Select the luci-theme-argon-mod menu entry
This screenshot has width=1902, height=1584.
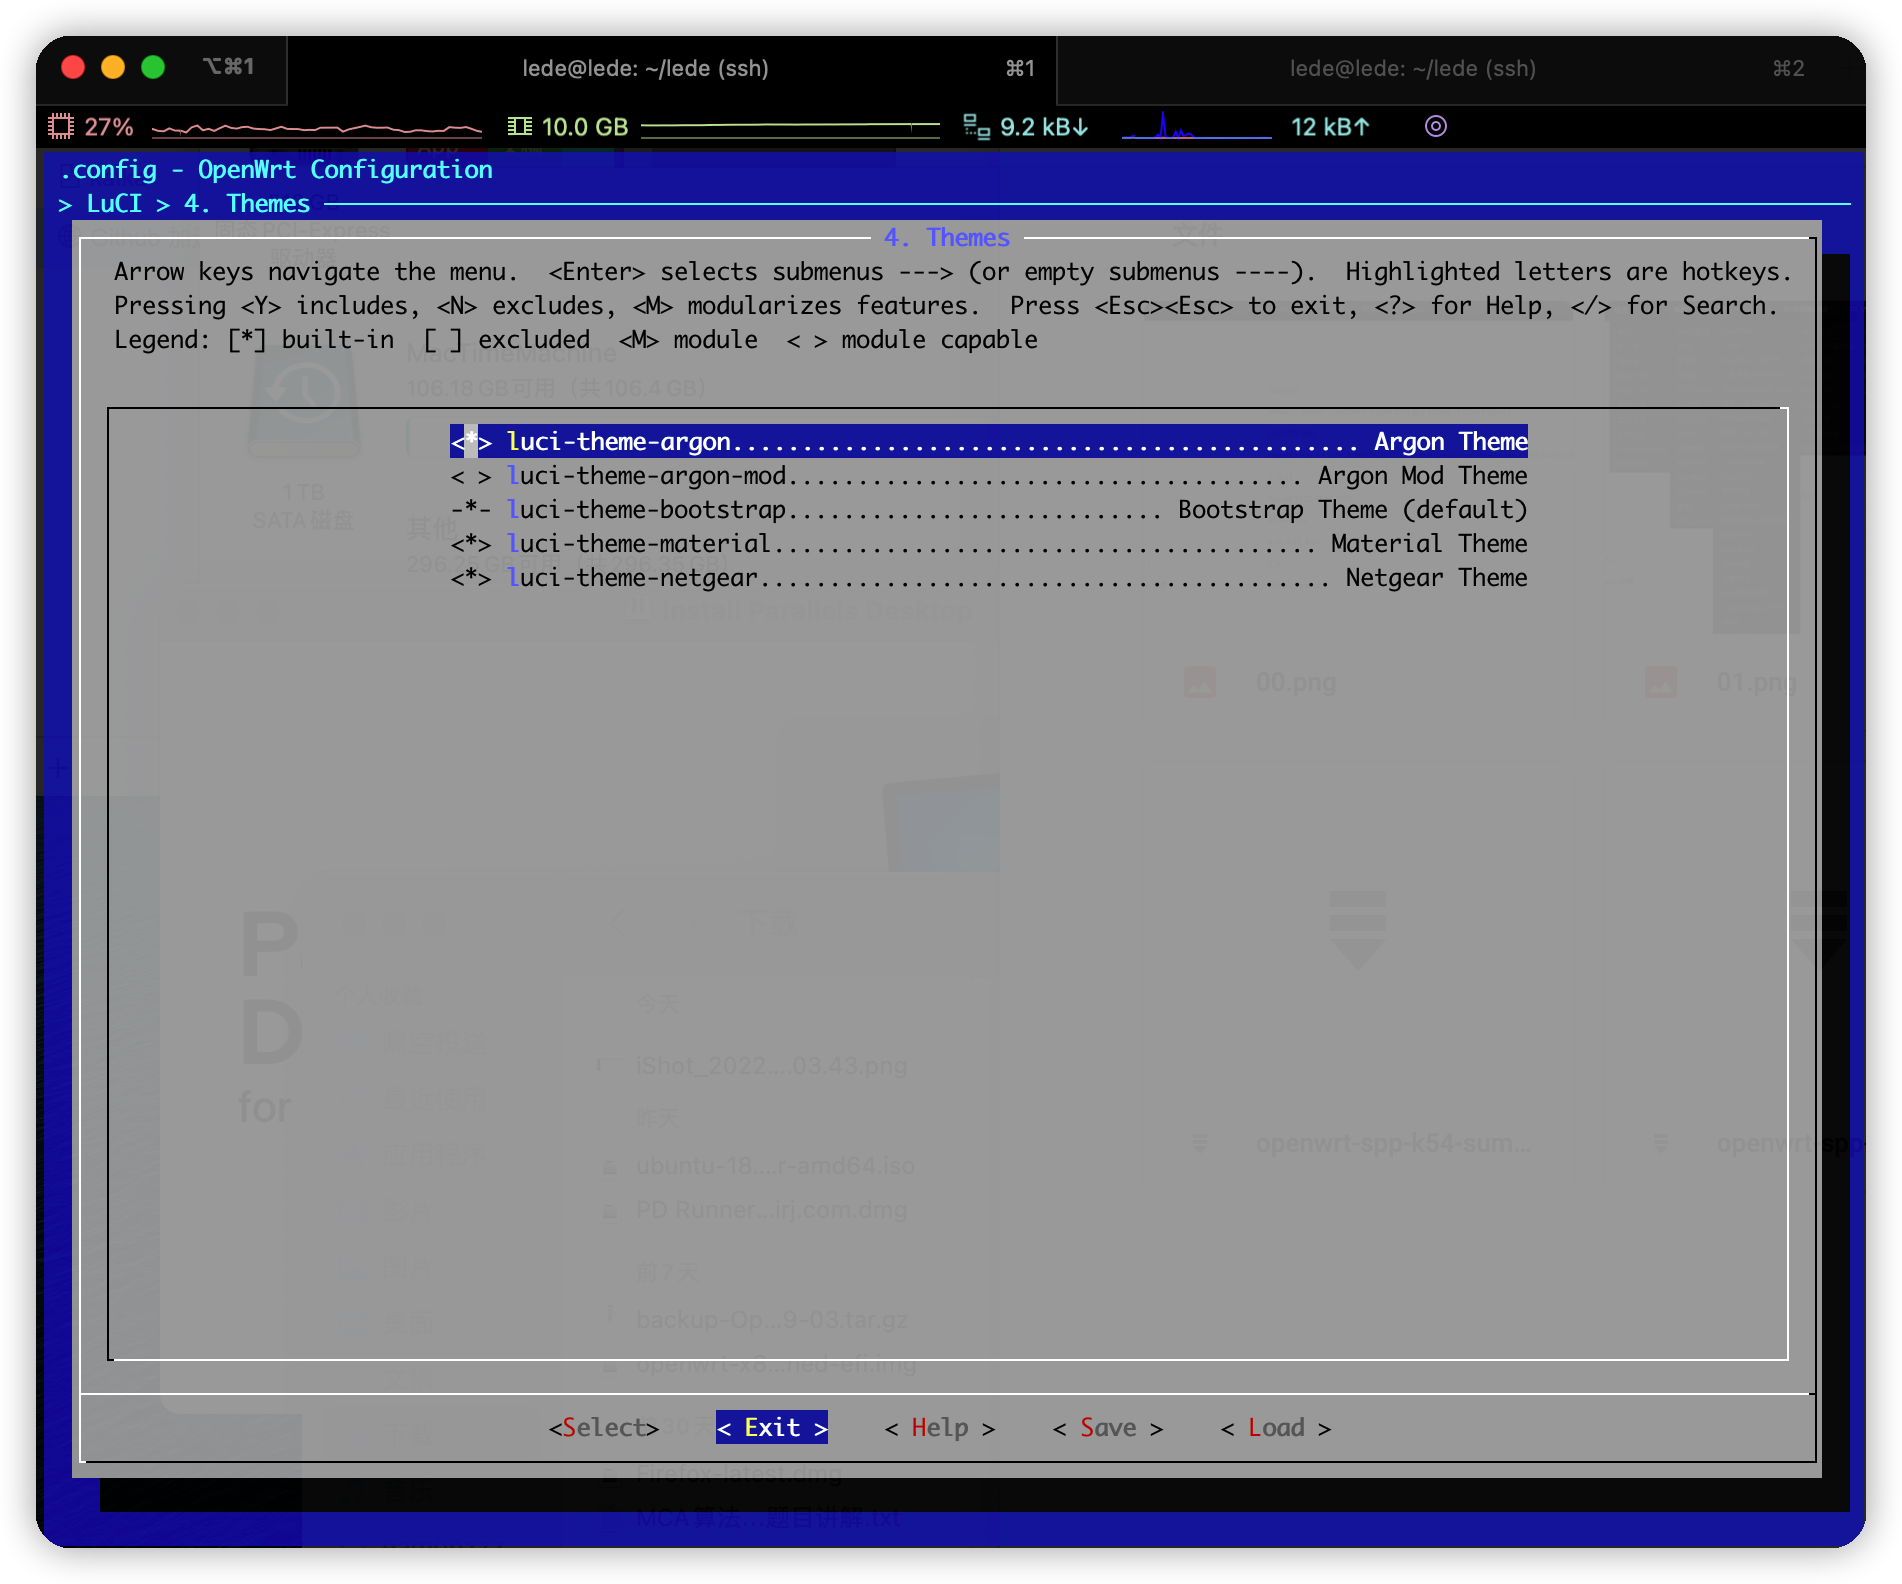[x=988, y=475]
